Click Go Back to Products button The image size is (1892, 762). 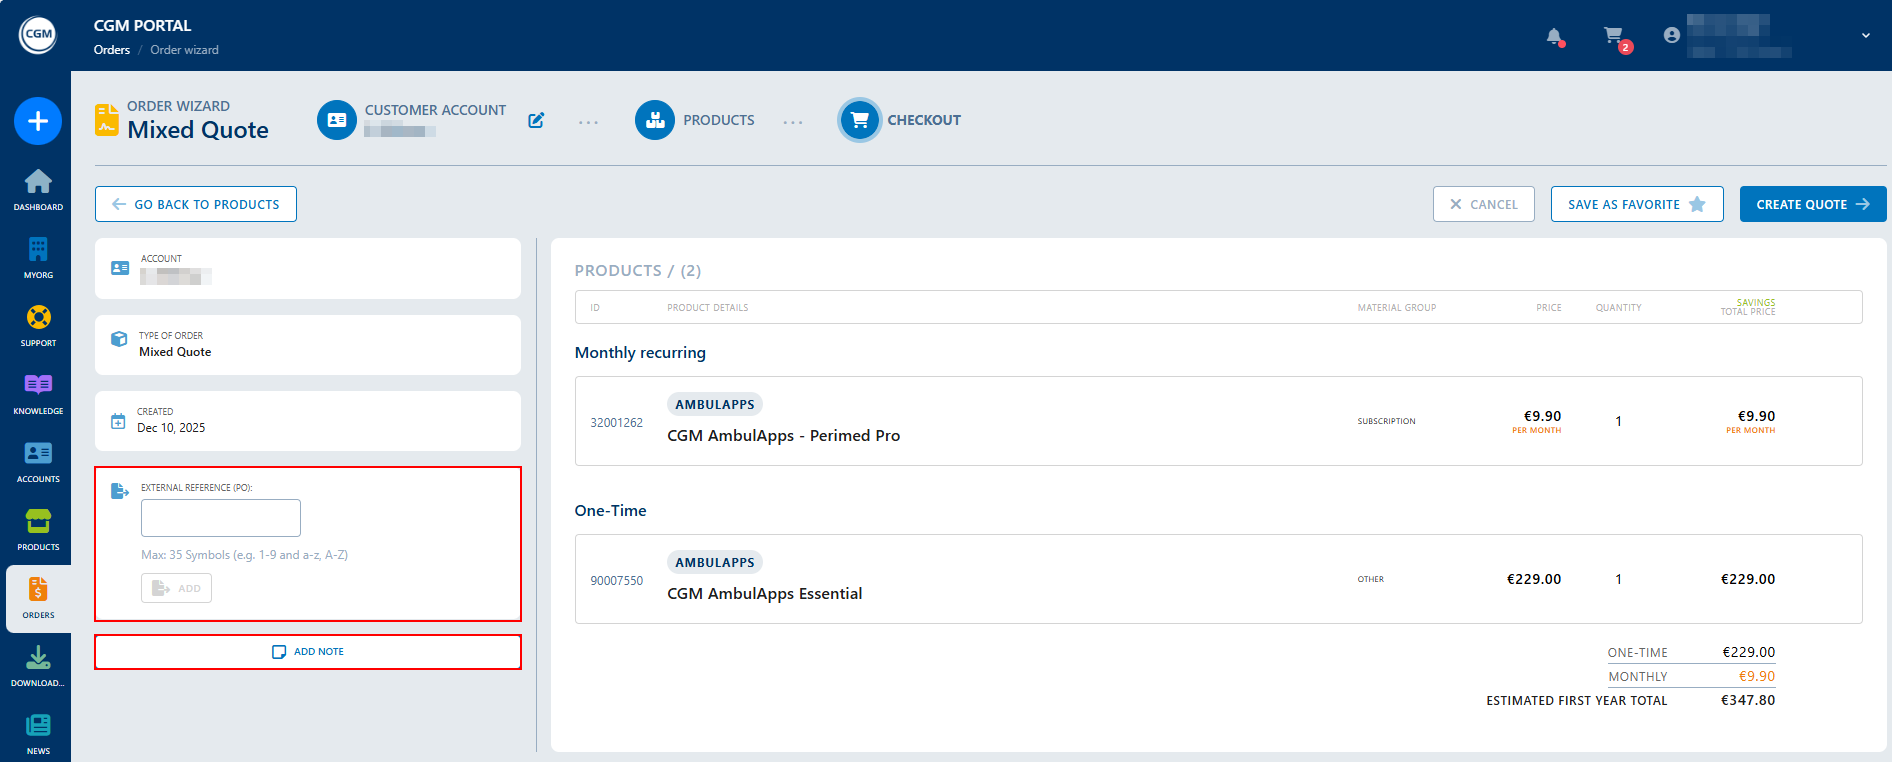click(x=196, y=204)
